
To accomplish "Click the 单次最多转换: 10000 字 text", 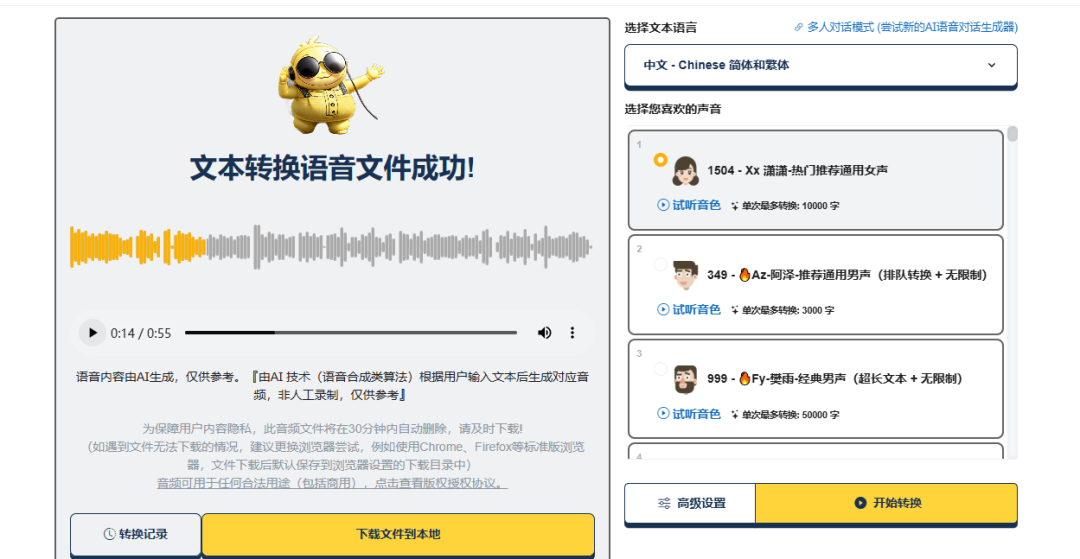I will pyautogui.click(x=790, y=206).
